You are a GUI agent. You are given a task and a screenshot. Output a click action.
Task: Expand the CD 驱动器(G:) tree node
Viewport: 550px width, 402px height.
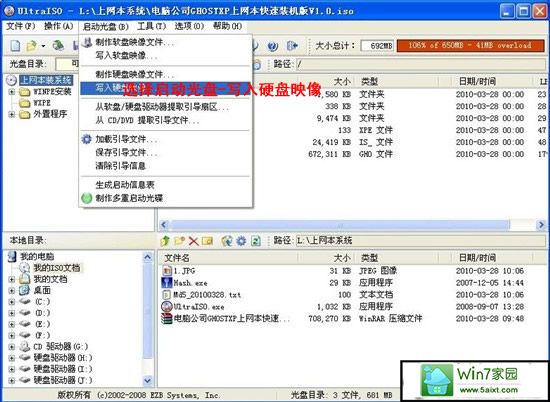pyautogui.click(x=12, y=347)
